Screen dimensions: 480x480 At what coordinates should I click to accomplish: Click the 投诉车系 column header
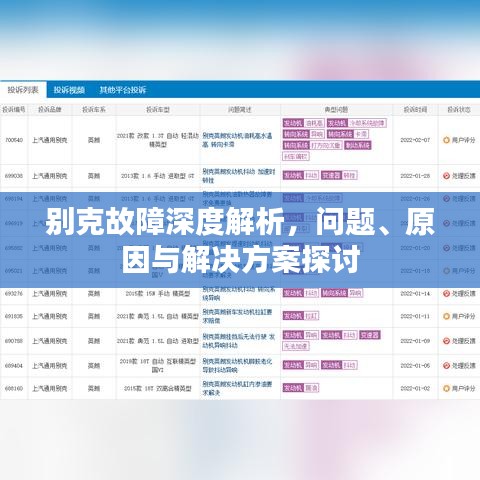[94, 109]
